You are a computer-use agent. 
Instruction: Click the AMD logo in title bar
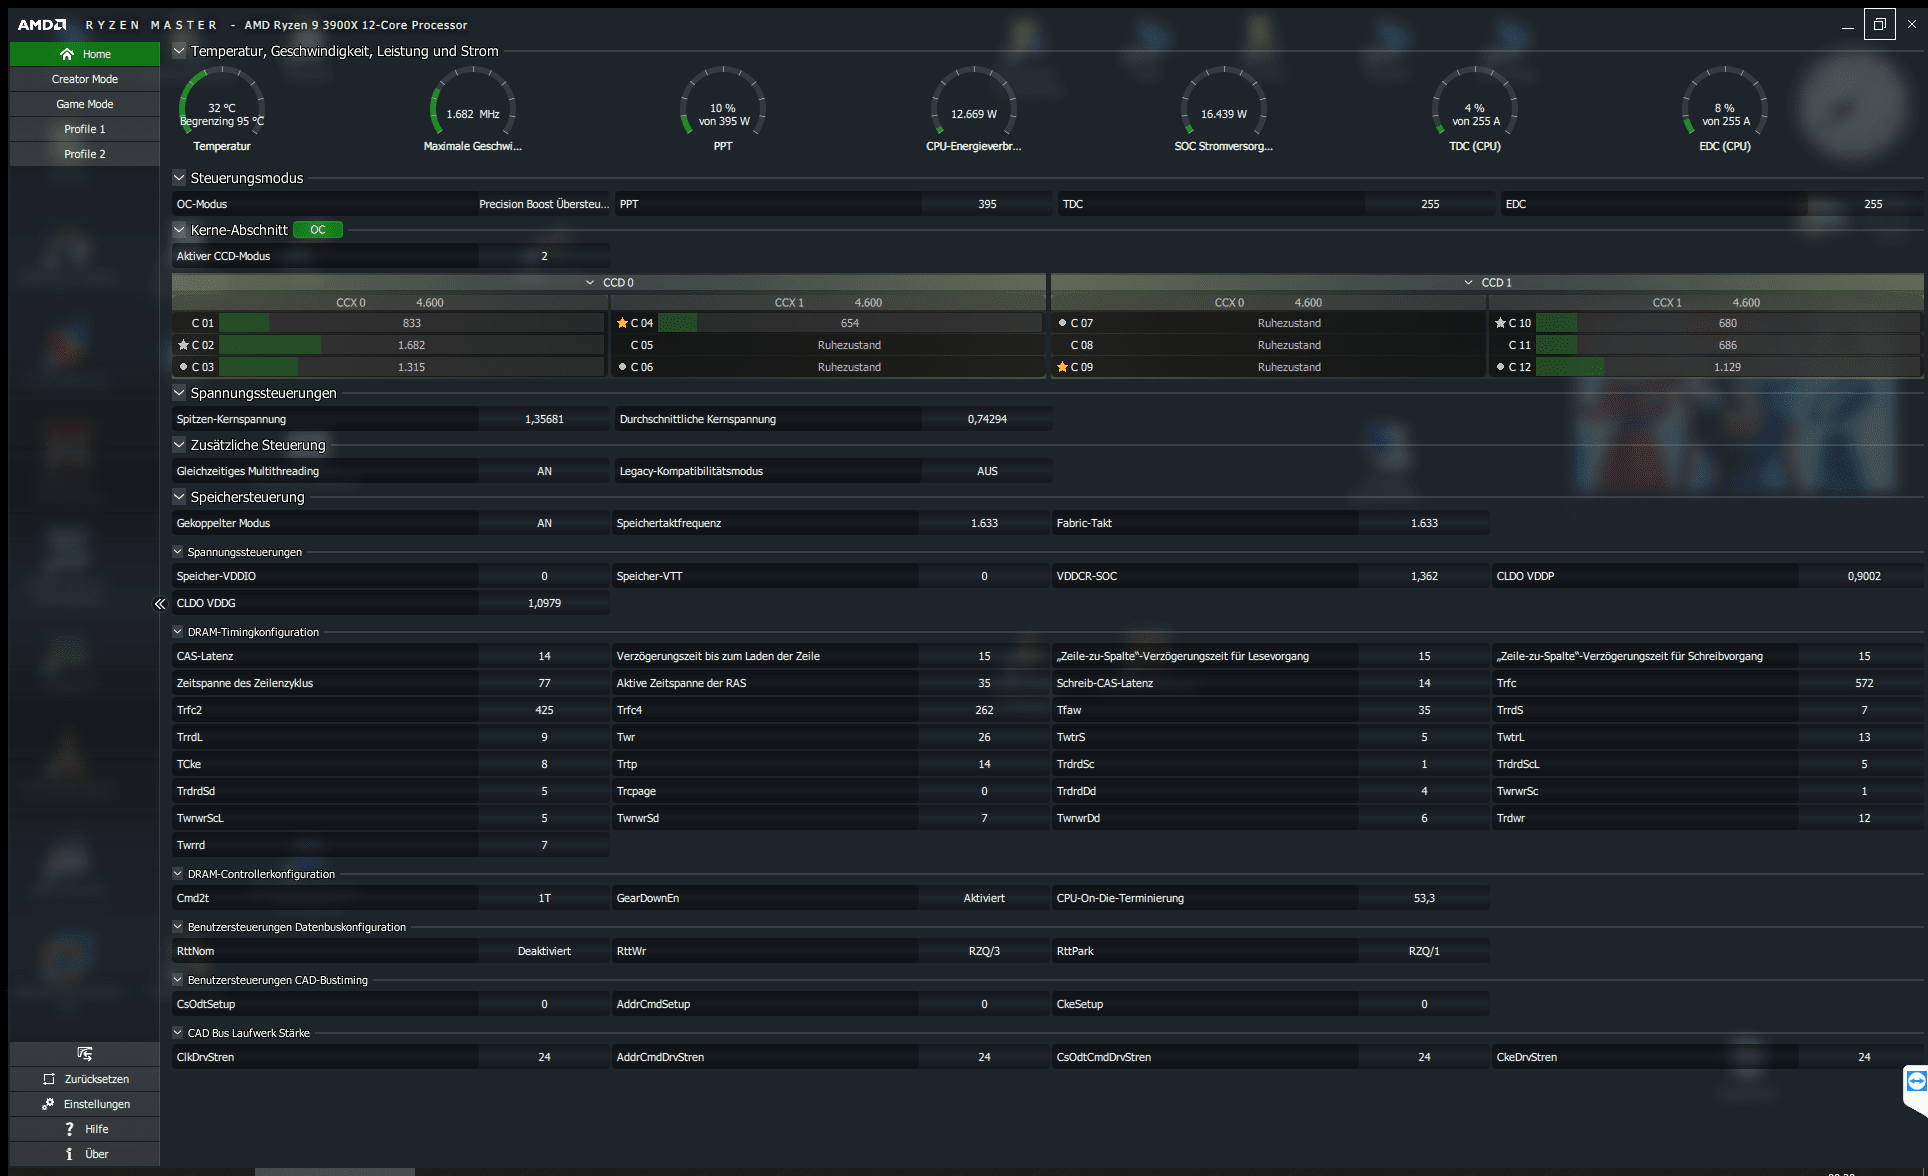[x=42, y=25]
